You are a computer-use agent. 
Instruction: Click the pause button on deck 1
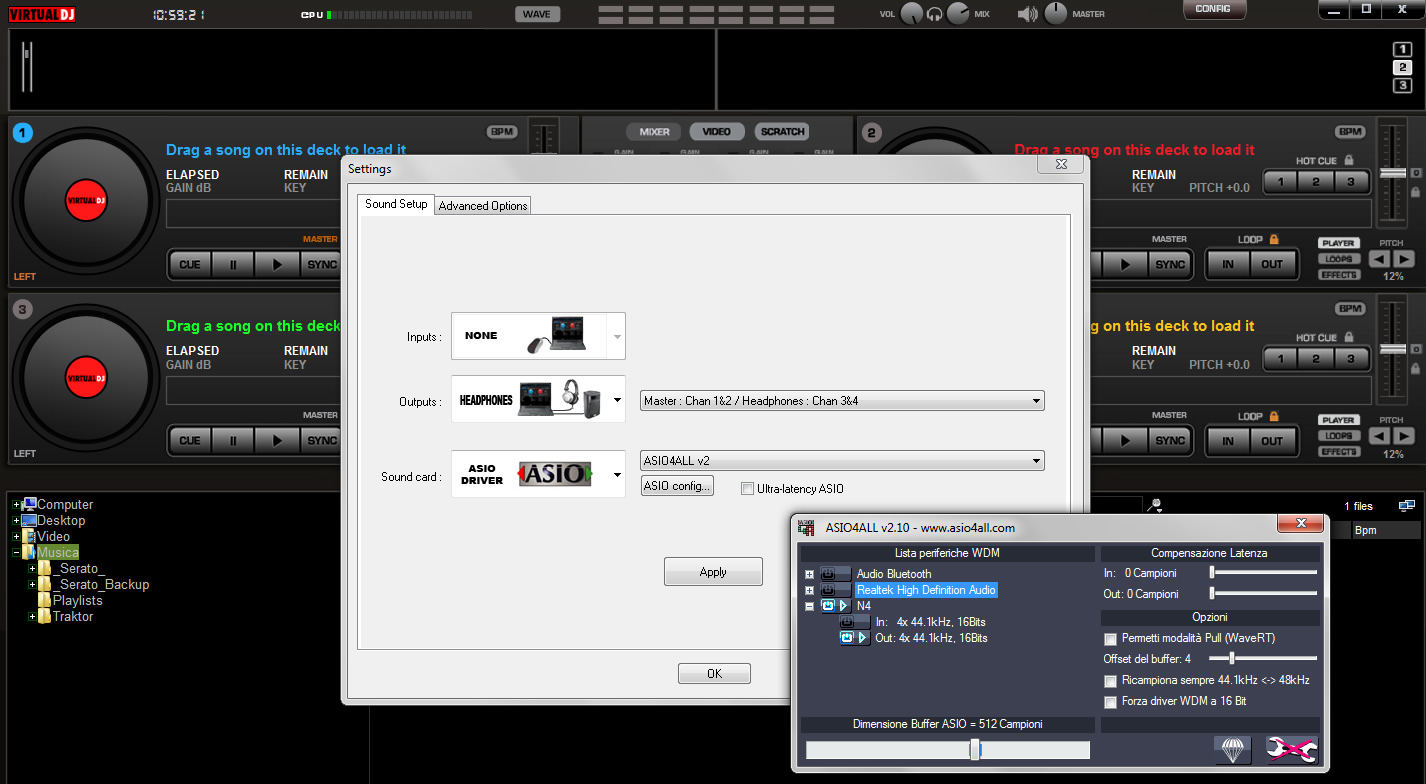[x=234, y=265]
